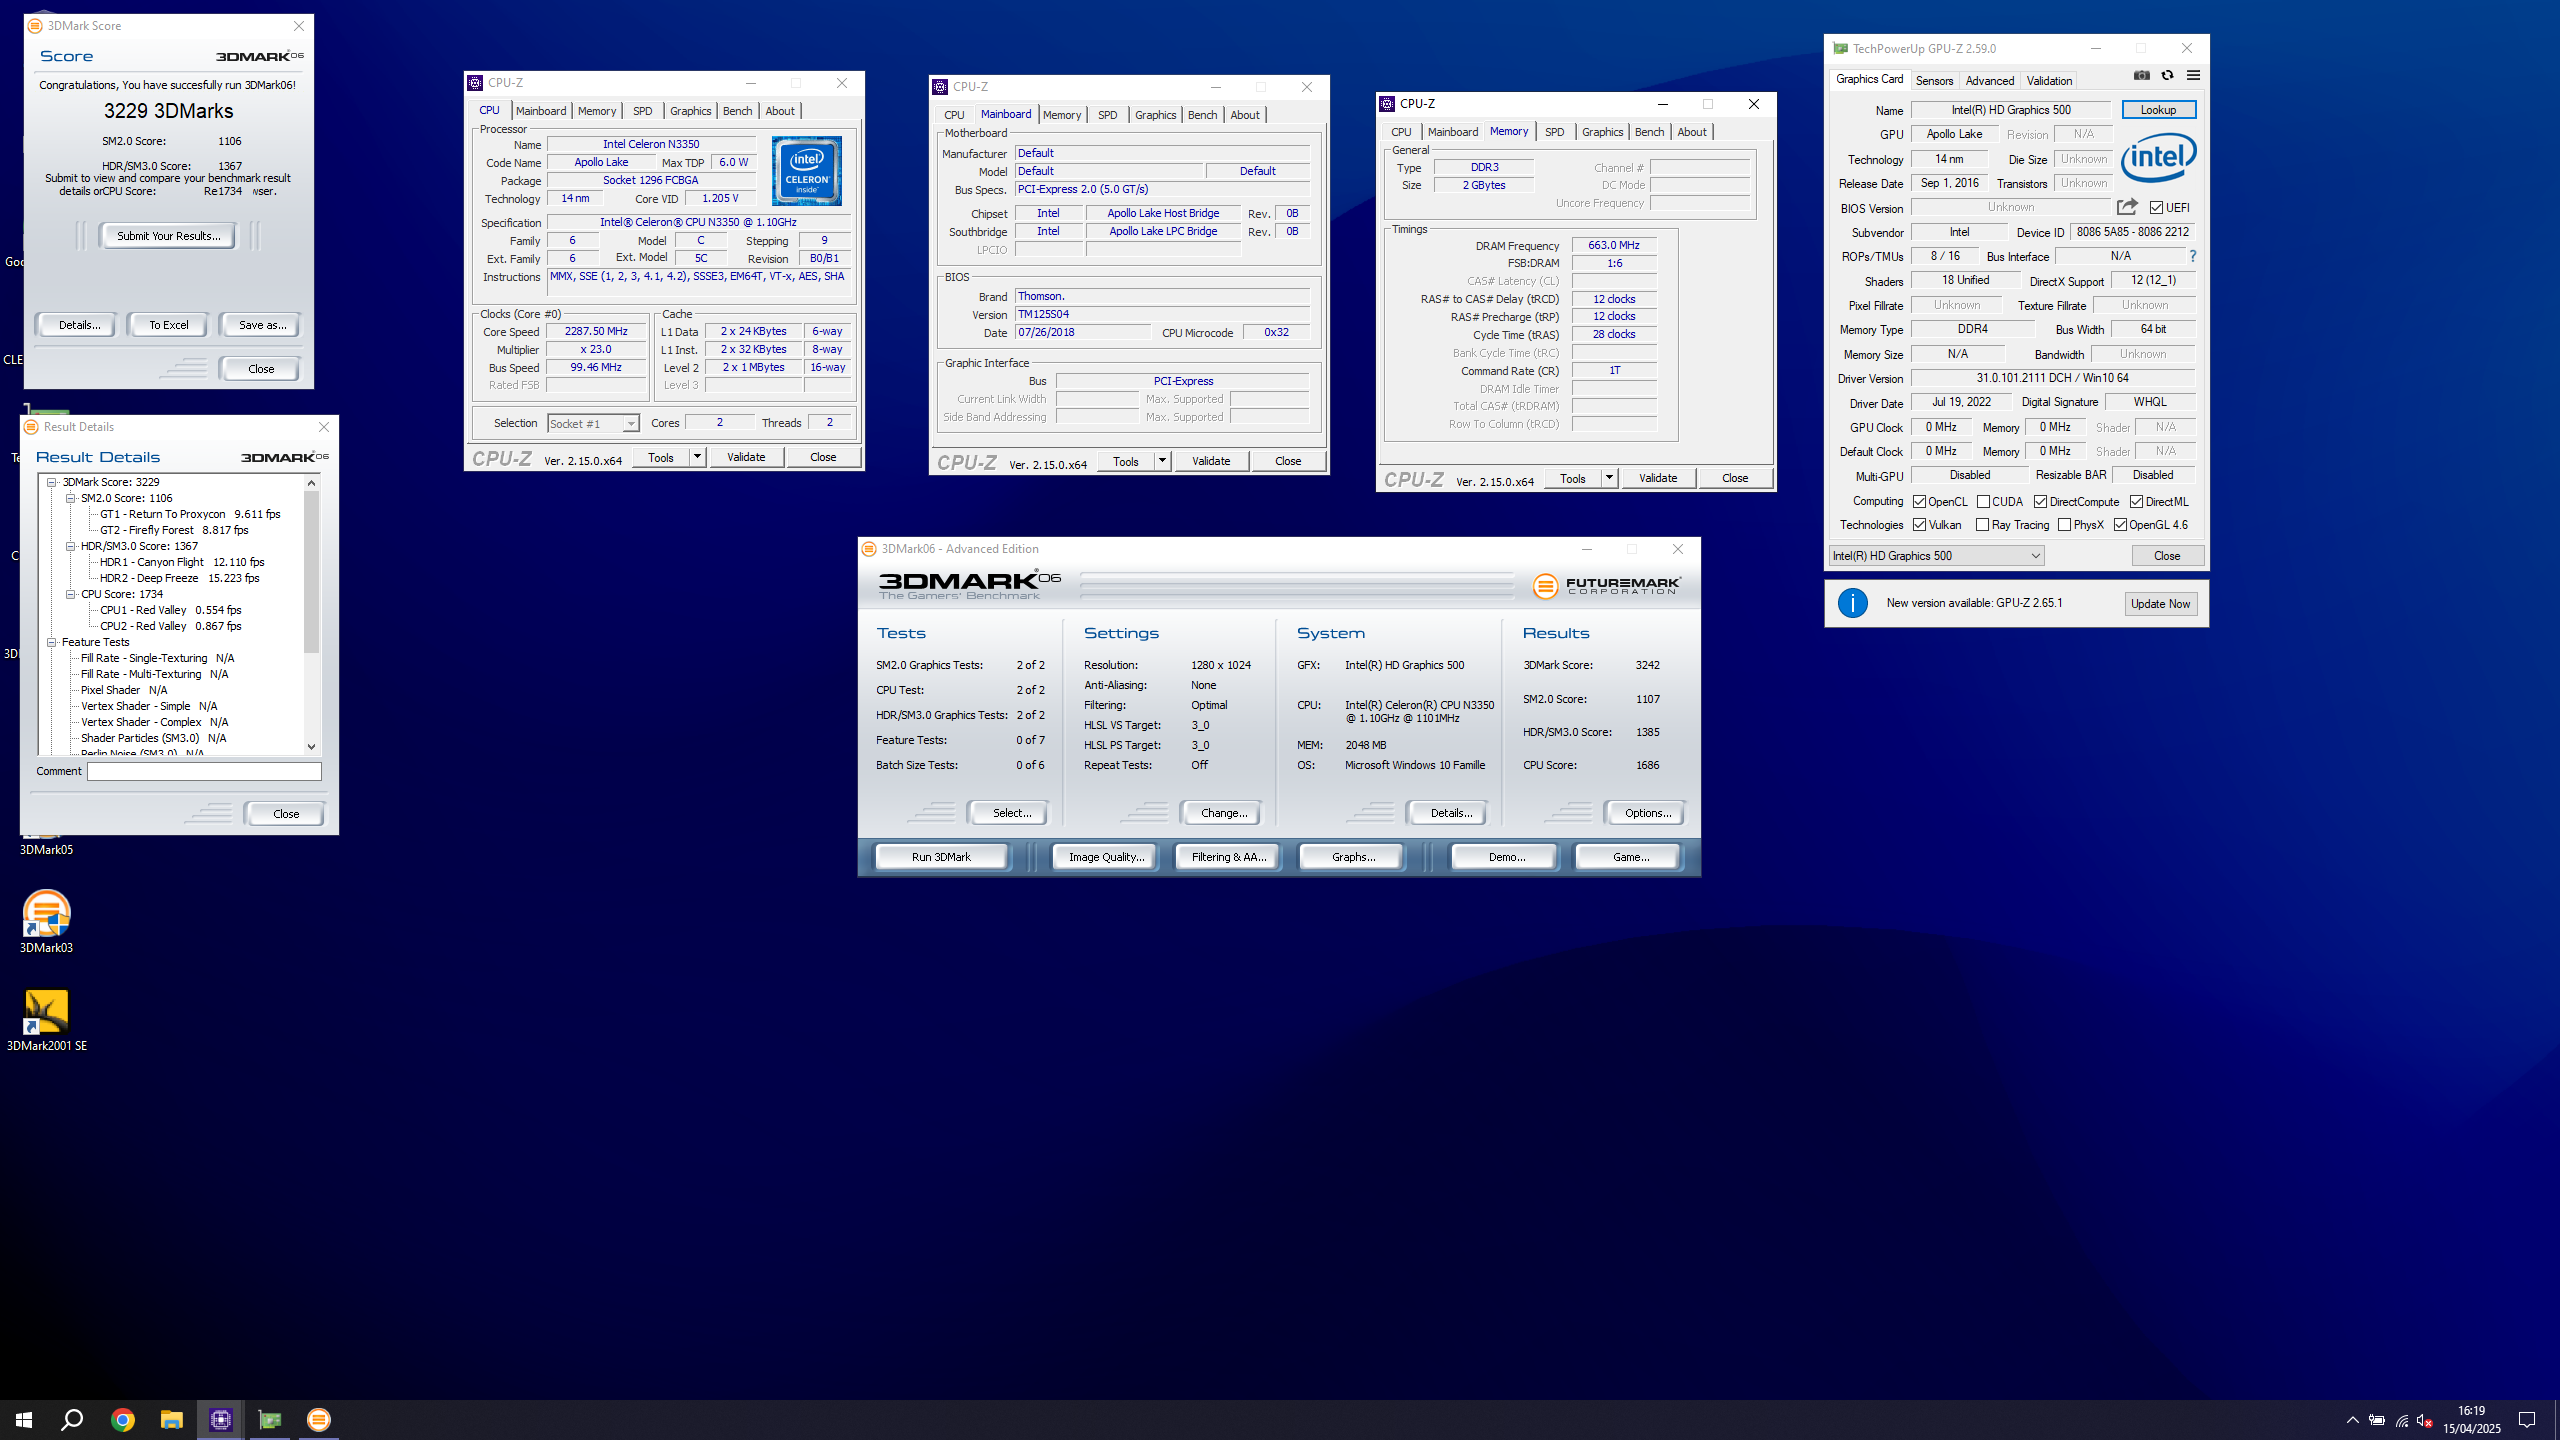The height and width of the screenshot is (1440, 2560).
Task: Switch to Advanced tab in GPU-Z
Action: [1989, 81]
